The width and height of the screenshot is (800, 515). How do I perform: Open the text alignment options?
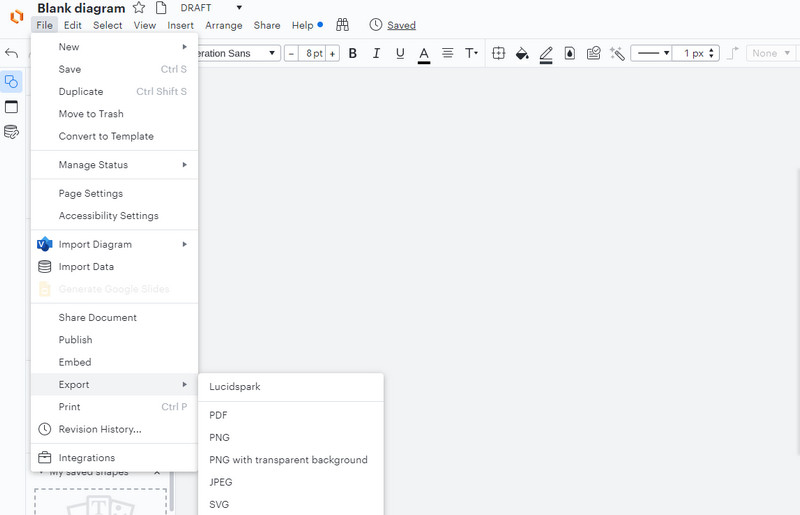click(x=447, y=53)
